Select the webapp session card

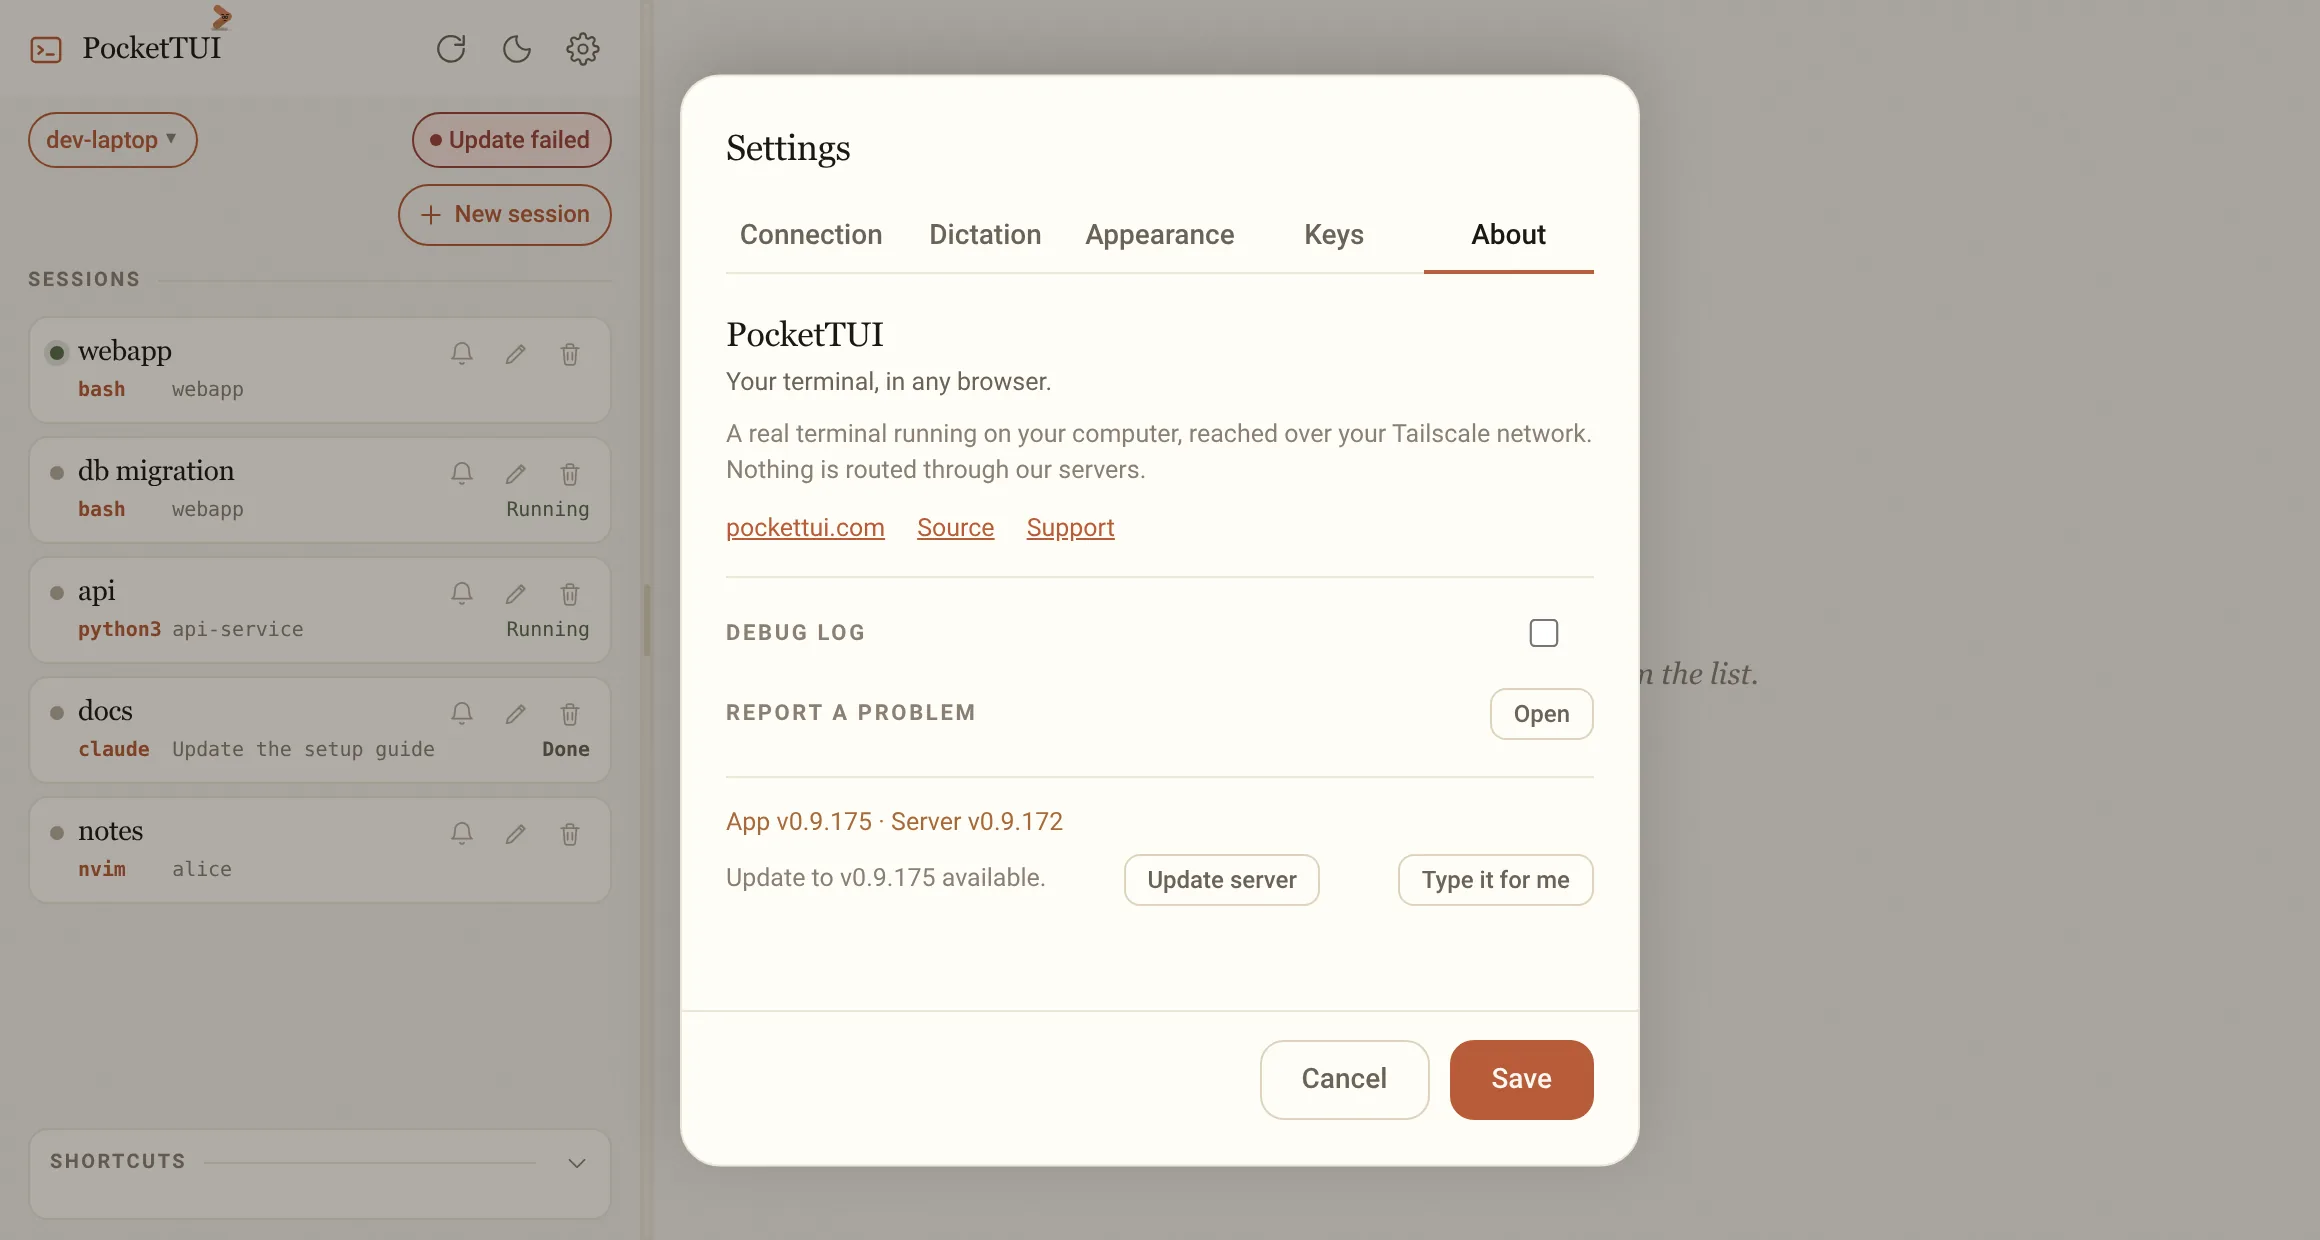320,370
